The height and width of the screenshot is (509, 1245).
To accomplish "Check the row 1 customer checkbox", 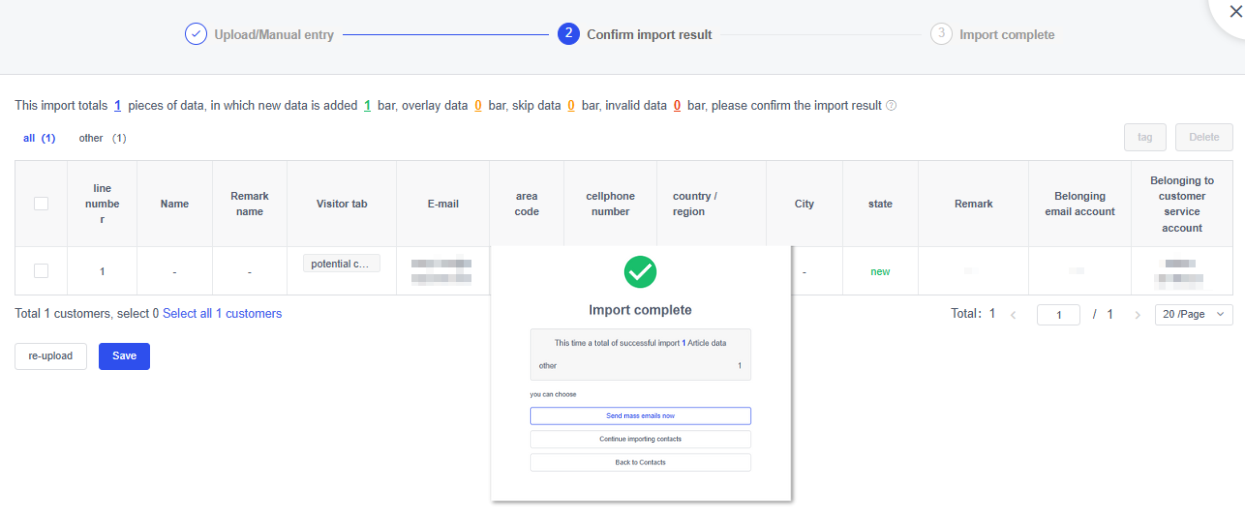I will pyautogui.click(x=41, y=271).
